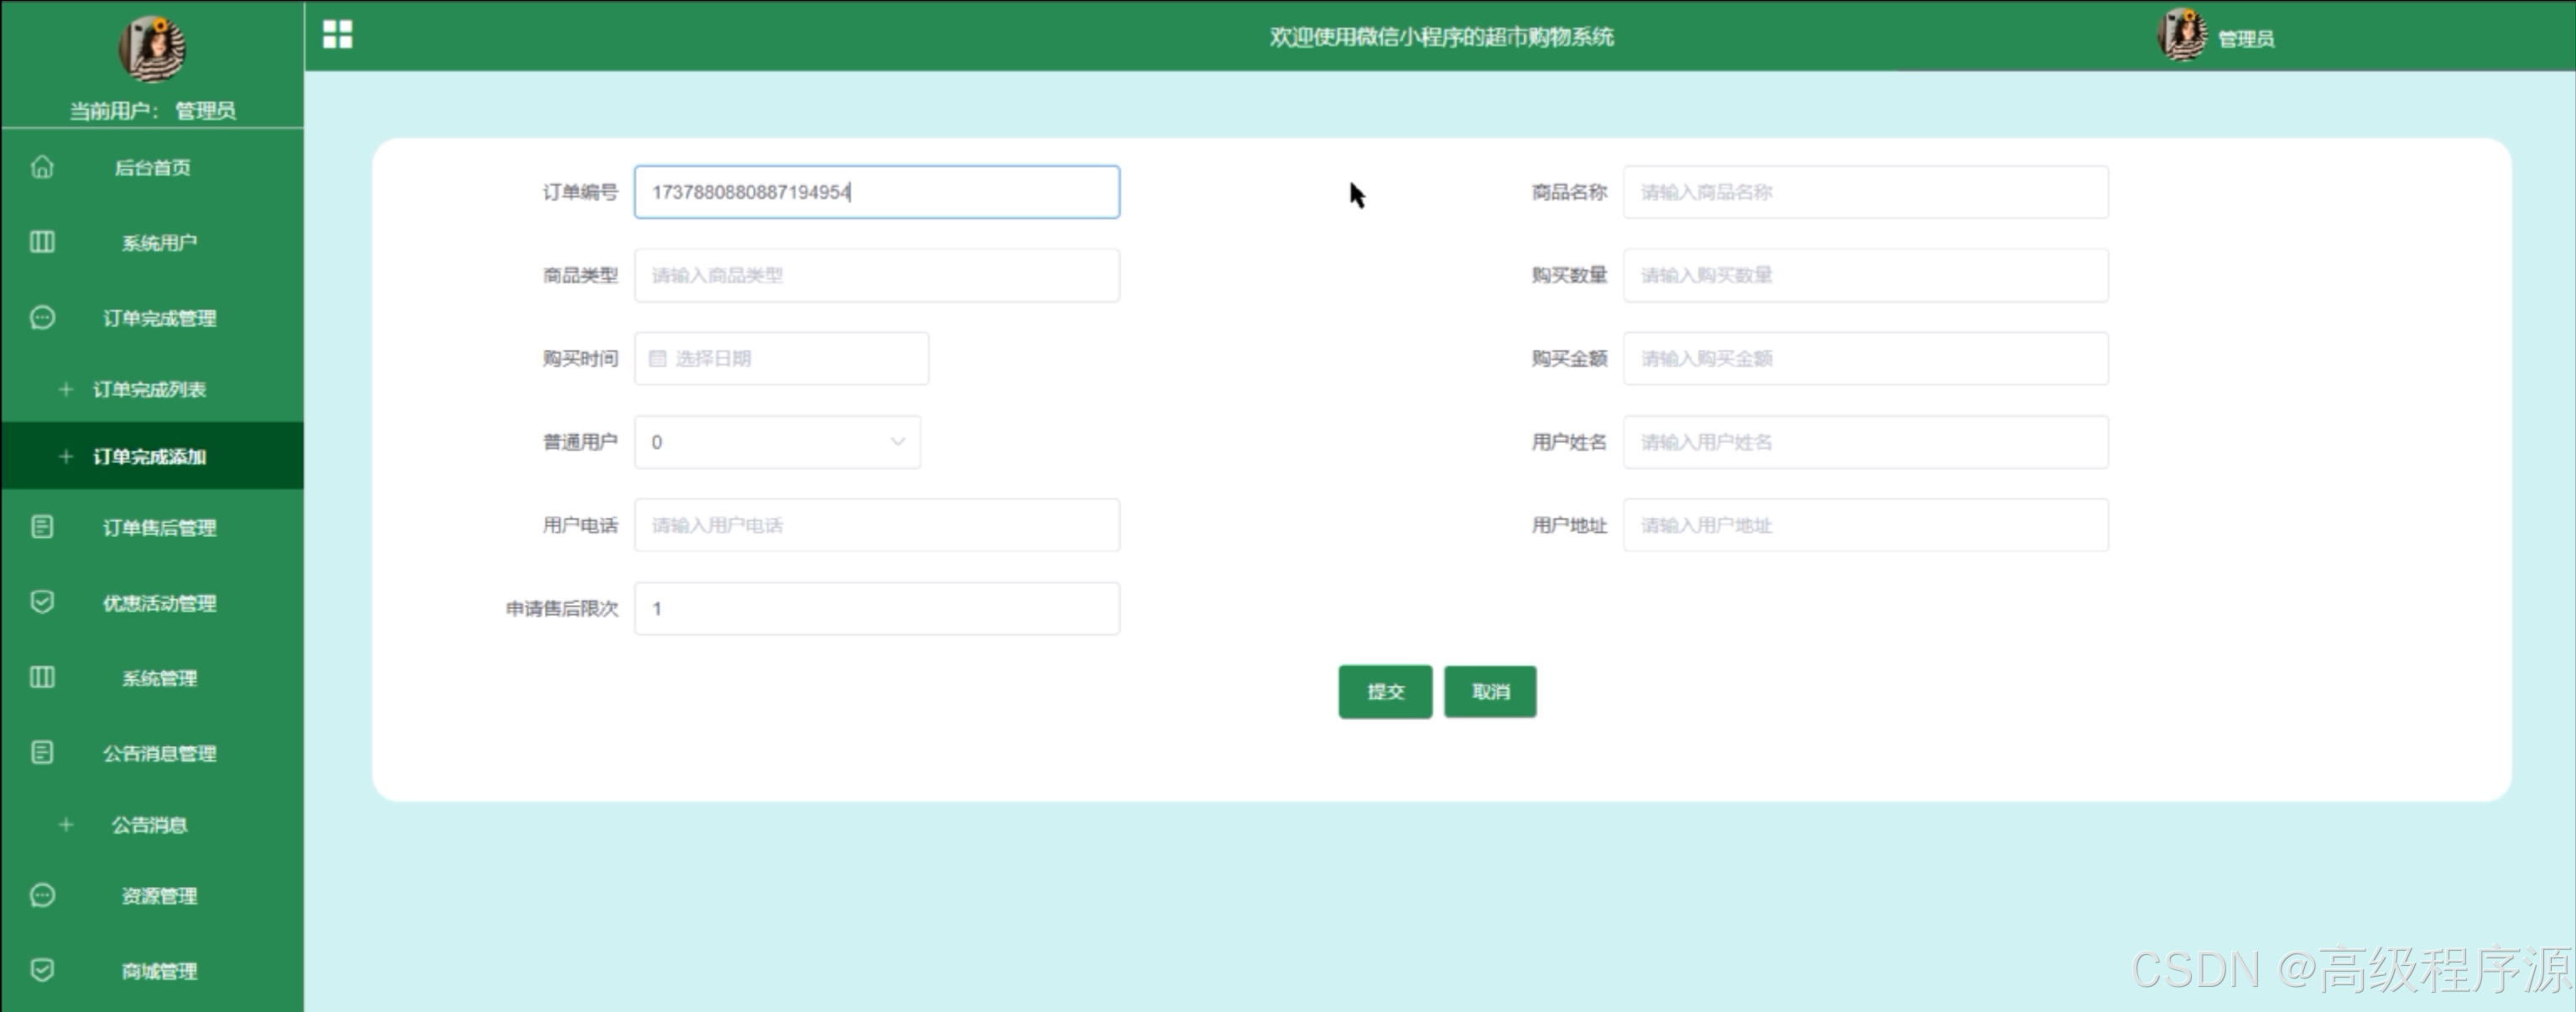
Task: Open the 购买时间 date picker
Action: (x=781, y=359)
